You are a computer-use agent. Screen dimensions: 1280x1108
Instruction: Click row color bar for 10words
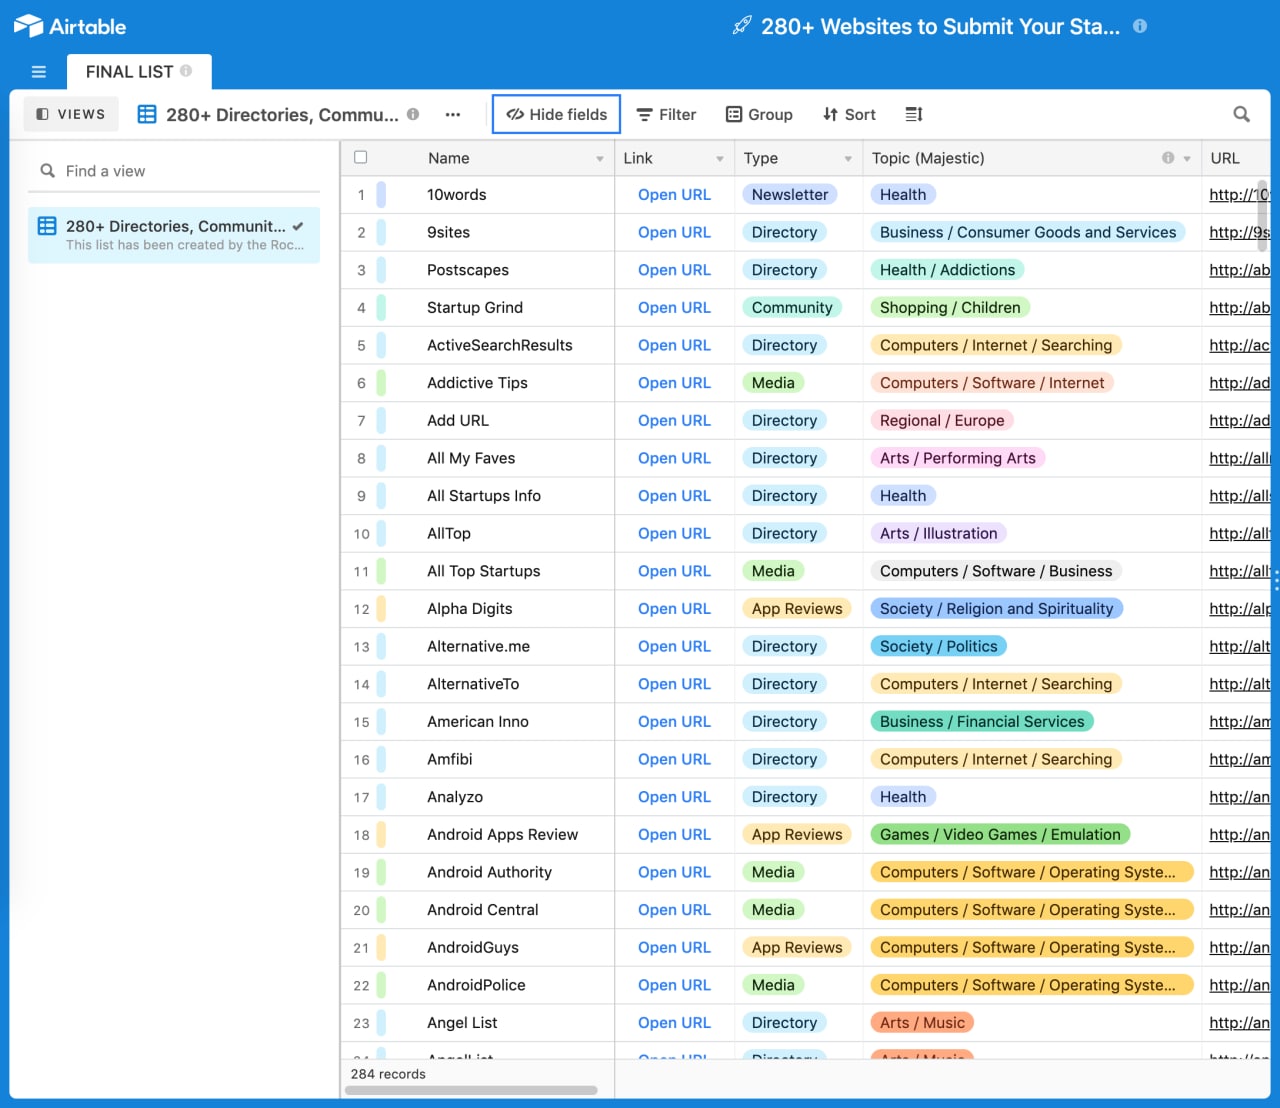coord(381,195)
